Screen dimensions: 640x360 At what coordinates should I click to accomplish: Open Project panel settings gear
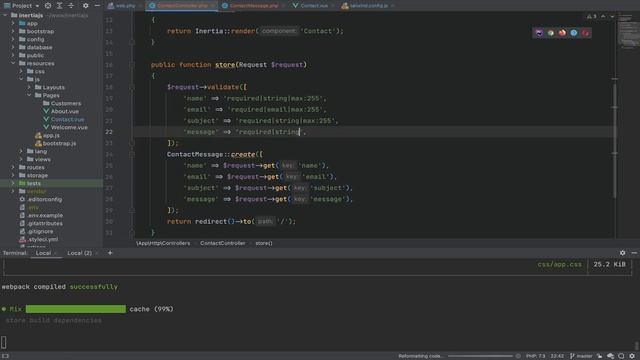coord(85,6)
